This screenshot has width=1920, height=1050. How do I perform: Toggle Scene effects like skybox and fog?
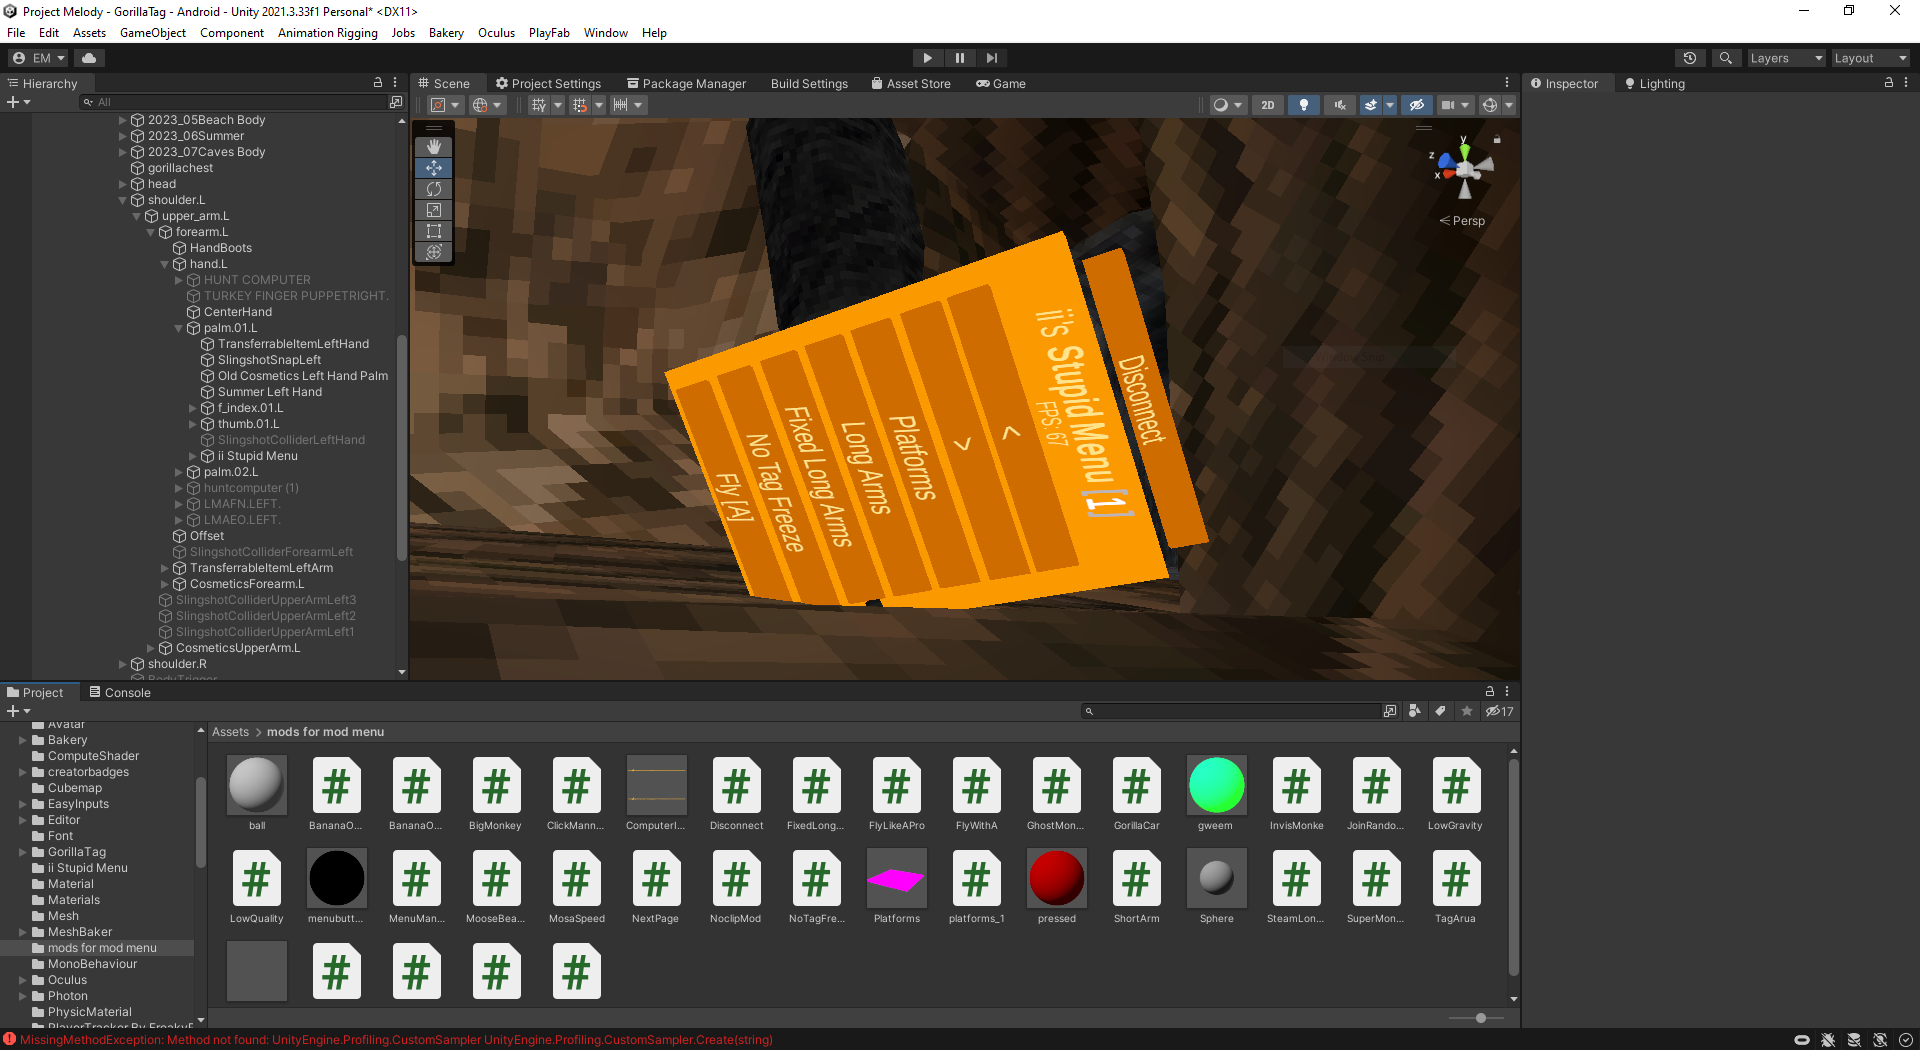point(1371,105)
